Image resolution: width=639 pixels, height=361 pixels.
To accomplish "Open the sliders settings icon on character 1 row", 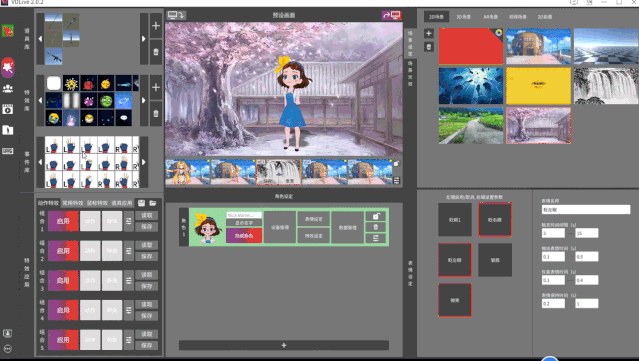I will (375, 238).
